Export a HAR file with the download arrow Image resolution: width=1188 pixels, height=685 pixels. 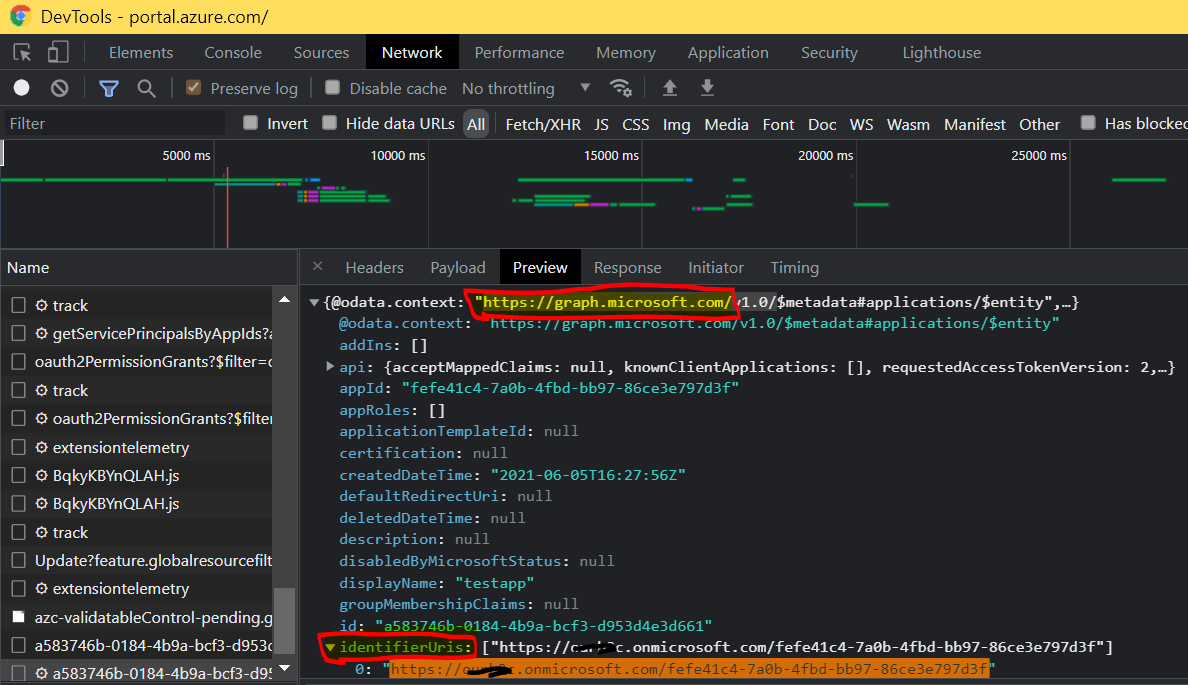point(707,88)
